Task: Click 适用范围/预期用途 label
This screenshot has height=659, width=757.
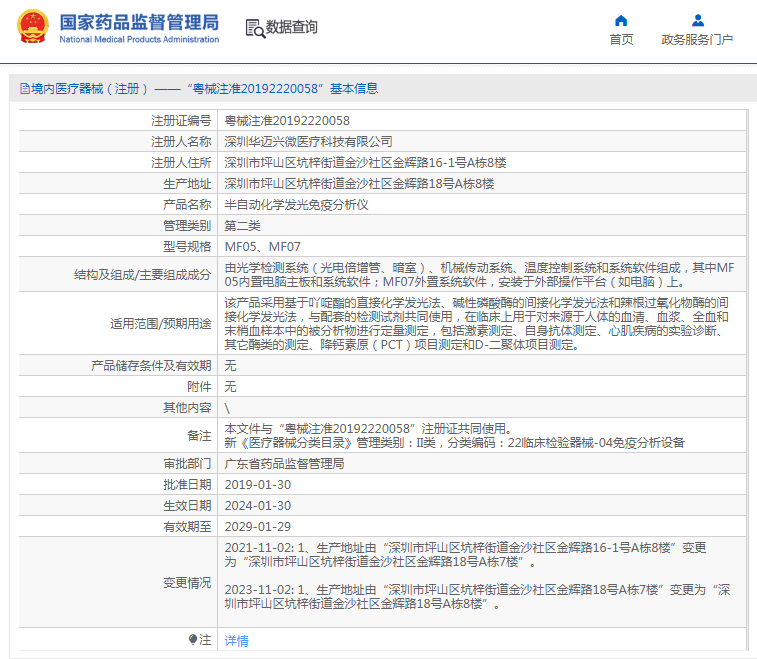Action: pos(161,323)
